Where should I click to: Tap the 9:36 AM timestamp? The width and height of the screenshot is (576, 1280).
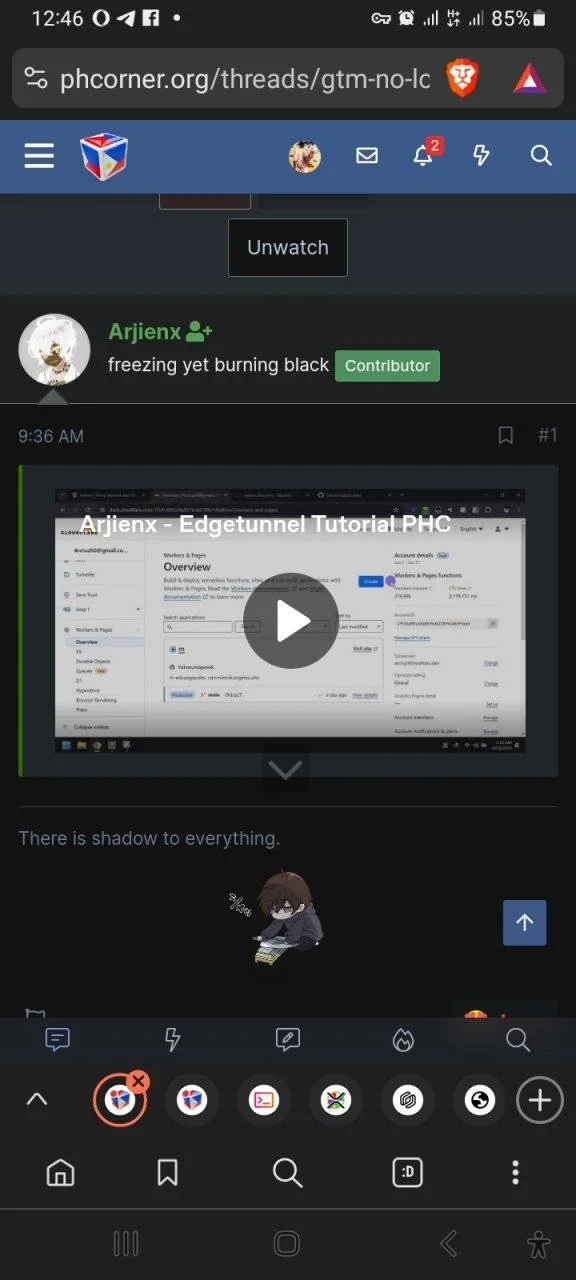click(x=51, y=436)
